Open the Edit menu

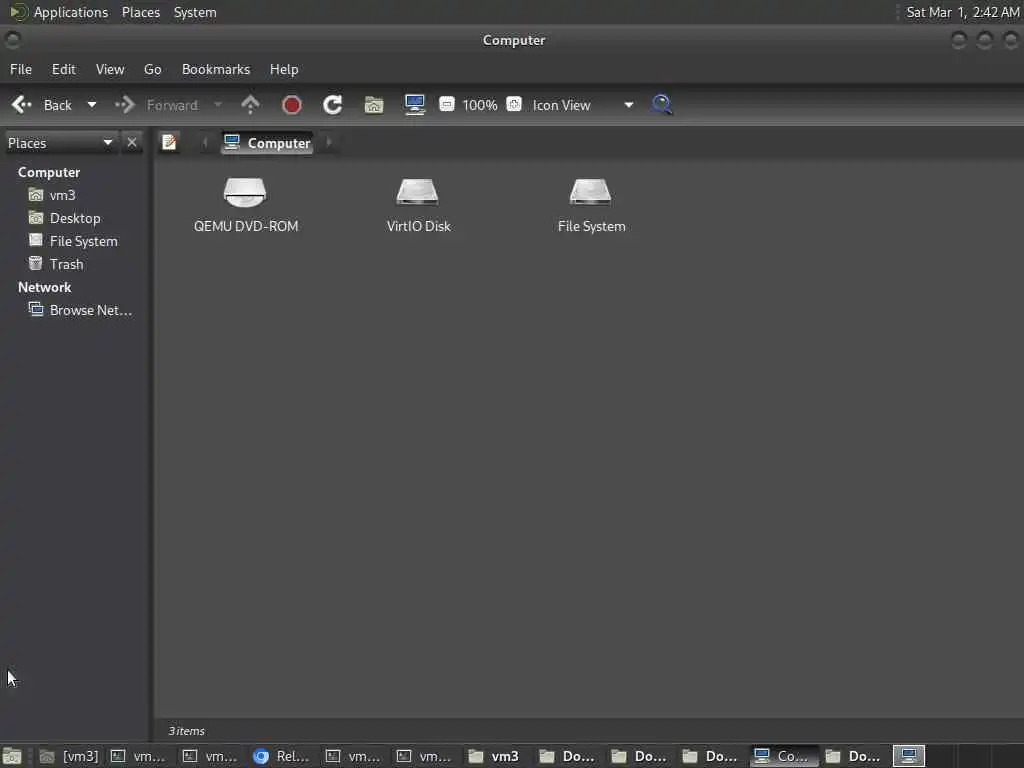[63, 69]
